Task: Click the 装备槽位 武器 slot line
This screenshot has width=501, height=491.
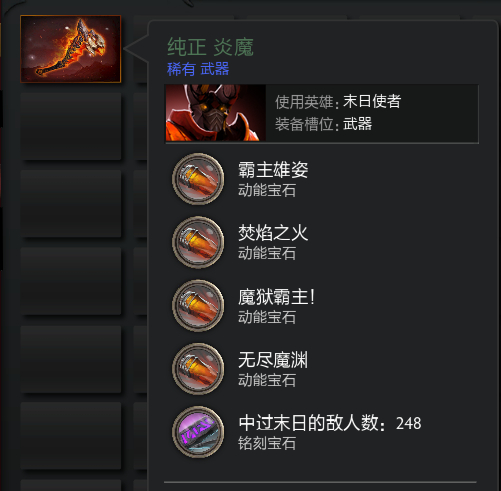Action: coord(323,124)
